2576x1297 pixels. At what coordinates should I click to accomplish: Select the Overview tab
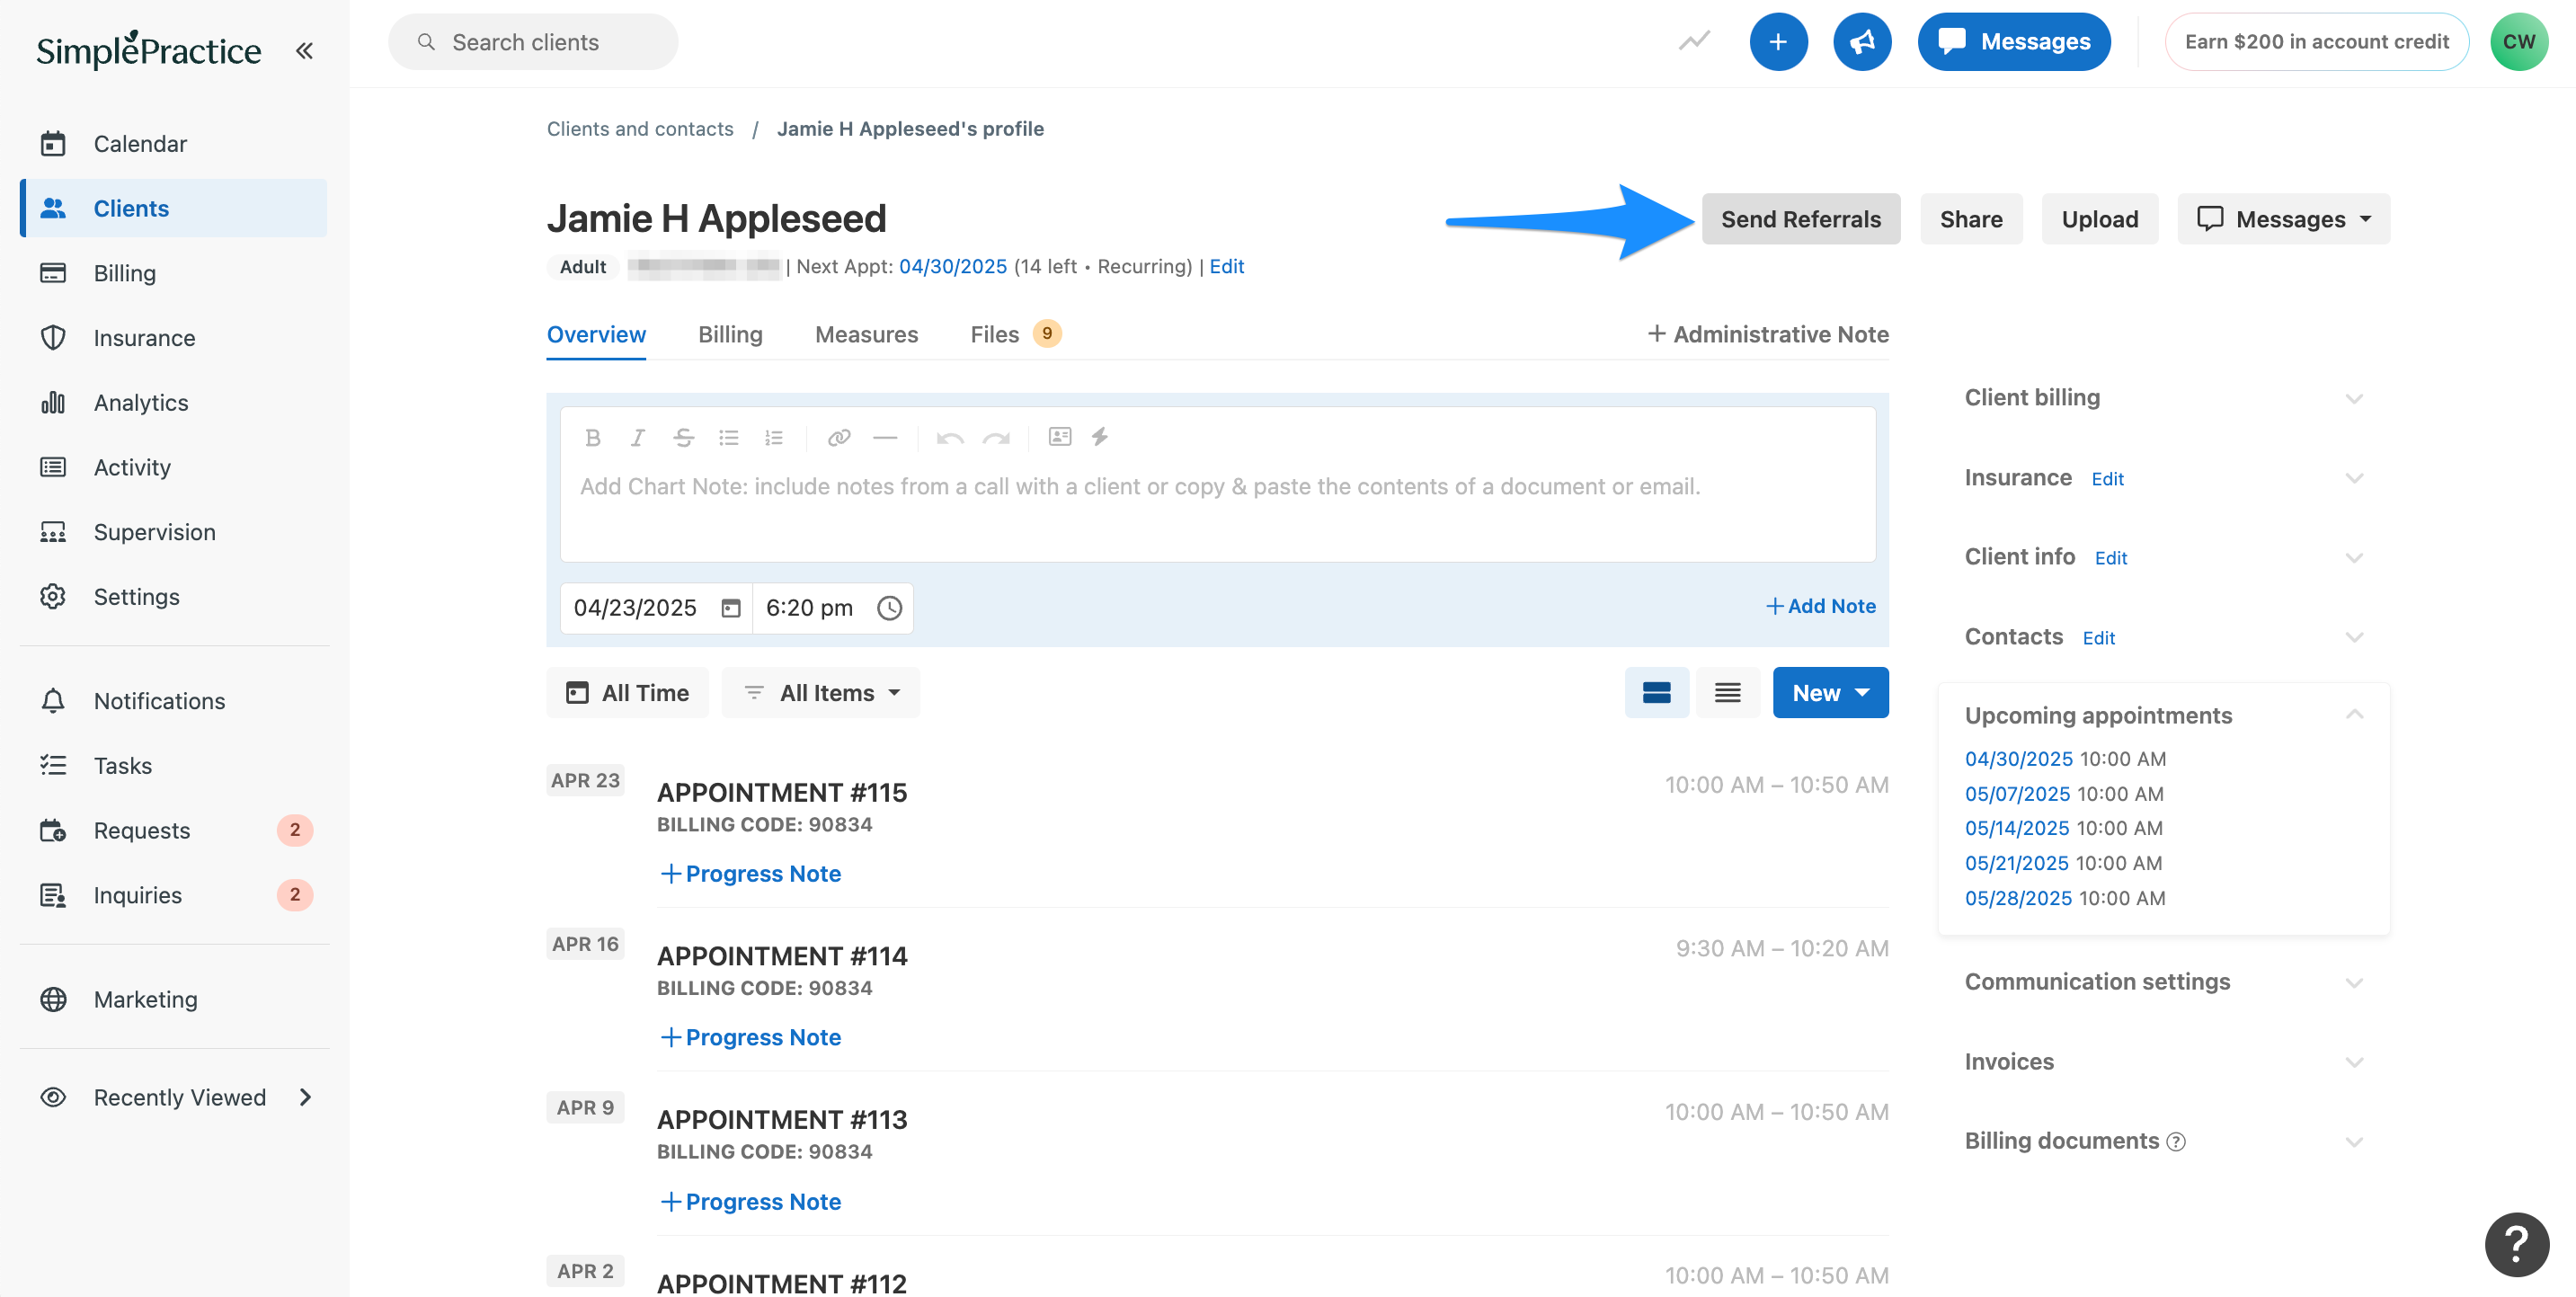[596, 334]
